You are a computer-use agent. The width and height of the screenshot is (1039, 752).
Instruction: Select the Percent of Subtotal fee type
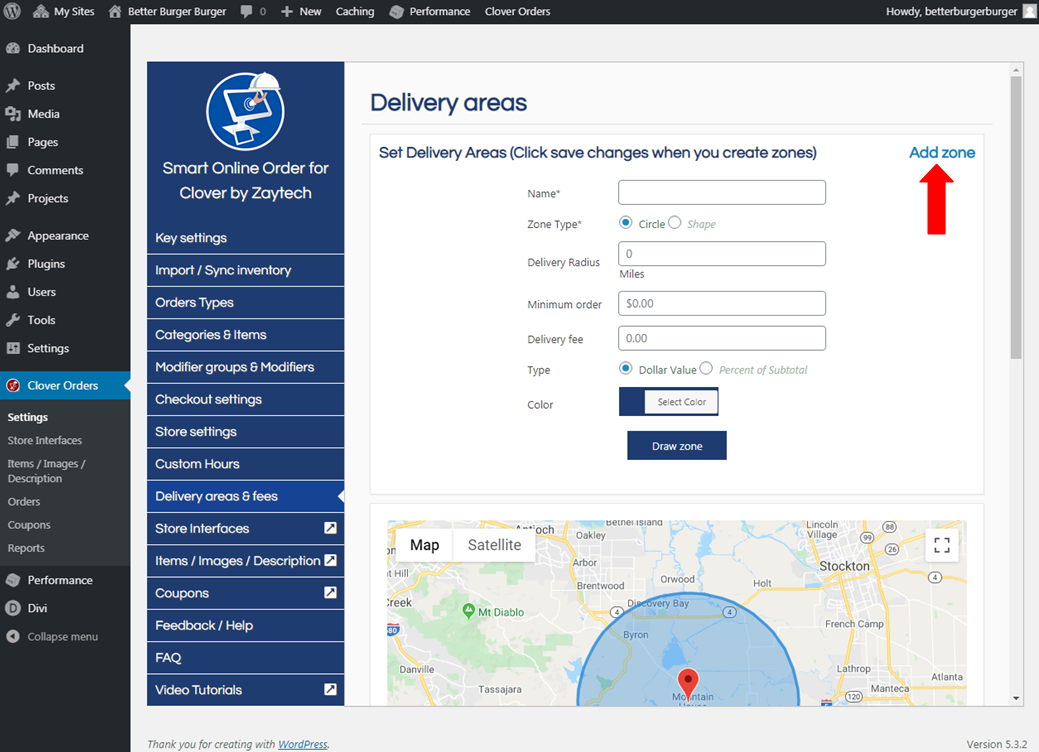click(706, 368)
